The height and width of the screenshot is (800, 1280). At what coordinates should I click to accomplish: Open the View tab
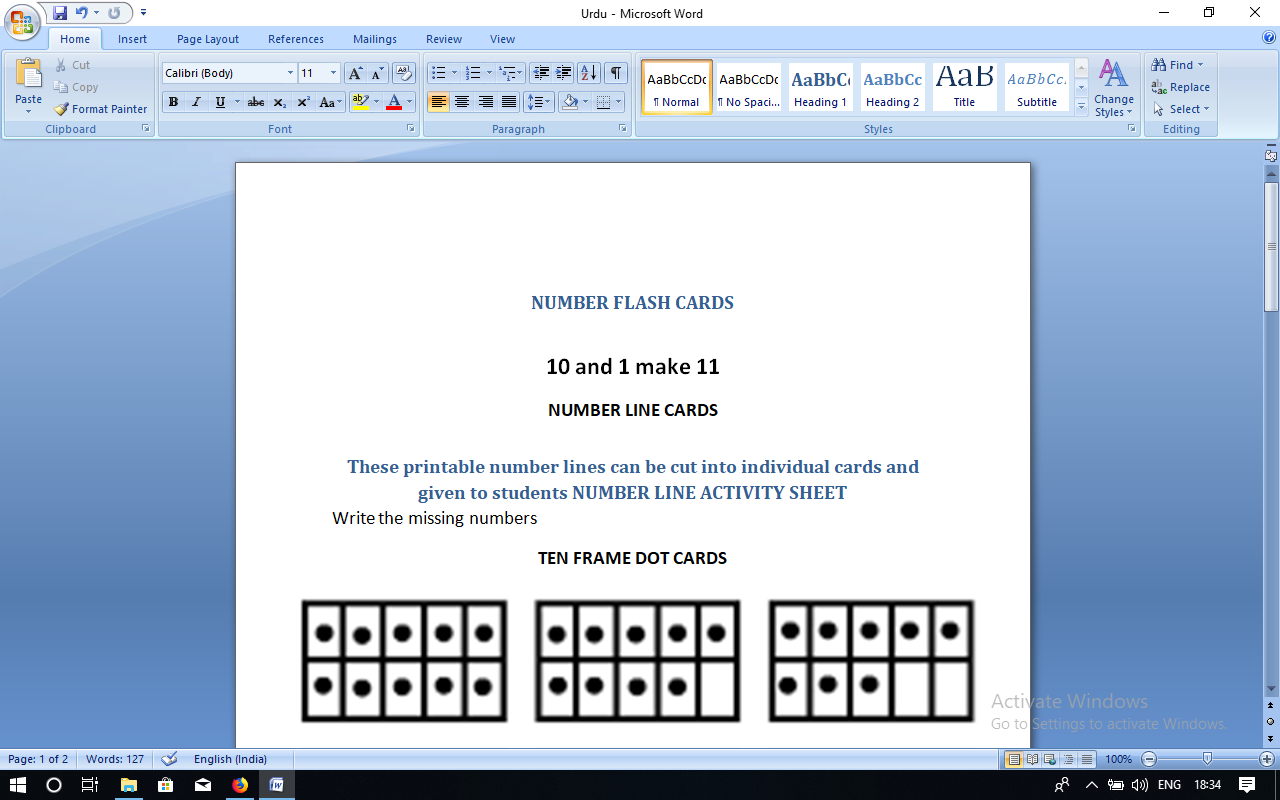503,39
